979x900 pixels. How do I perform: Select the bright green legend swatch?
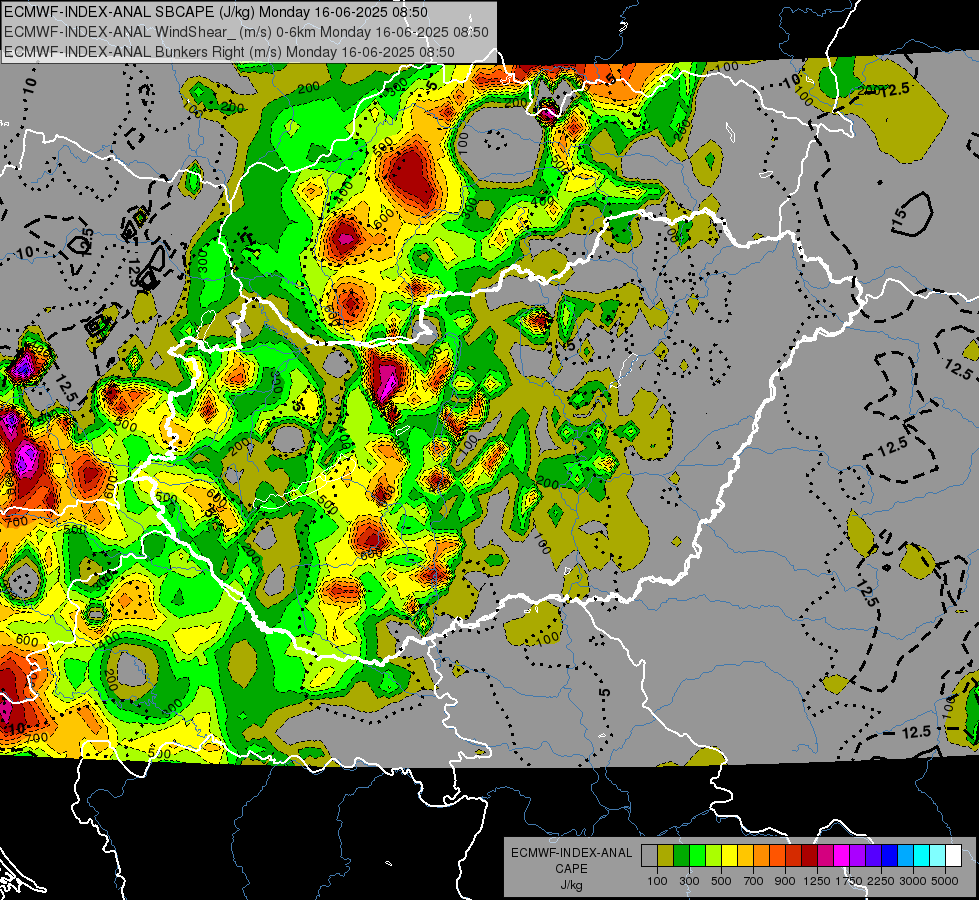697,856
